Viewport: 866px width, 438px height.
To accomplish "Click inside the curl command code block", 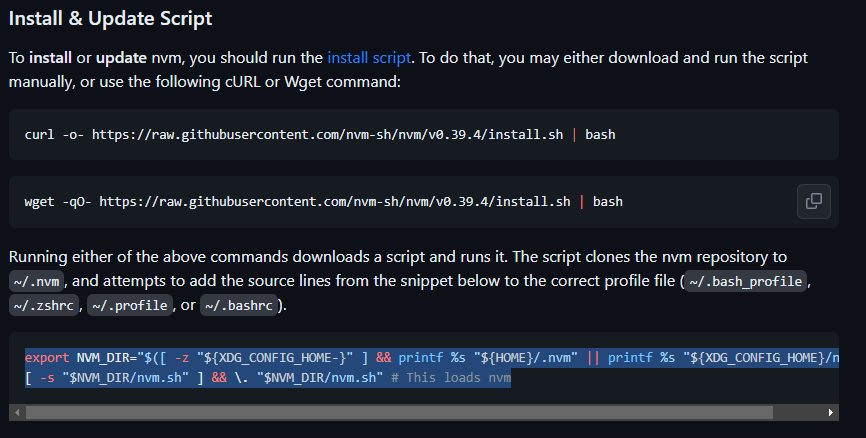I will point(424,135).
